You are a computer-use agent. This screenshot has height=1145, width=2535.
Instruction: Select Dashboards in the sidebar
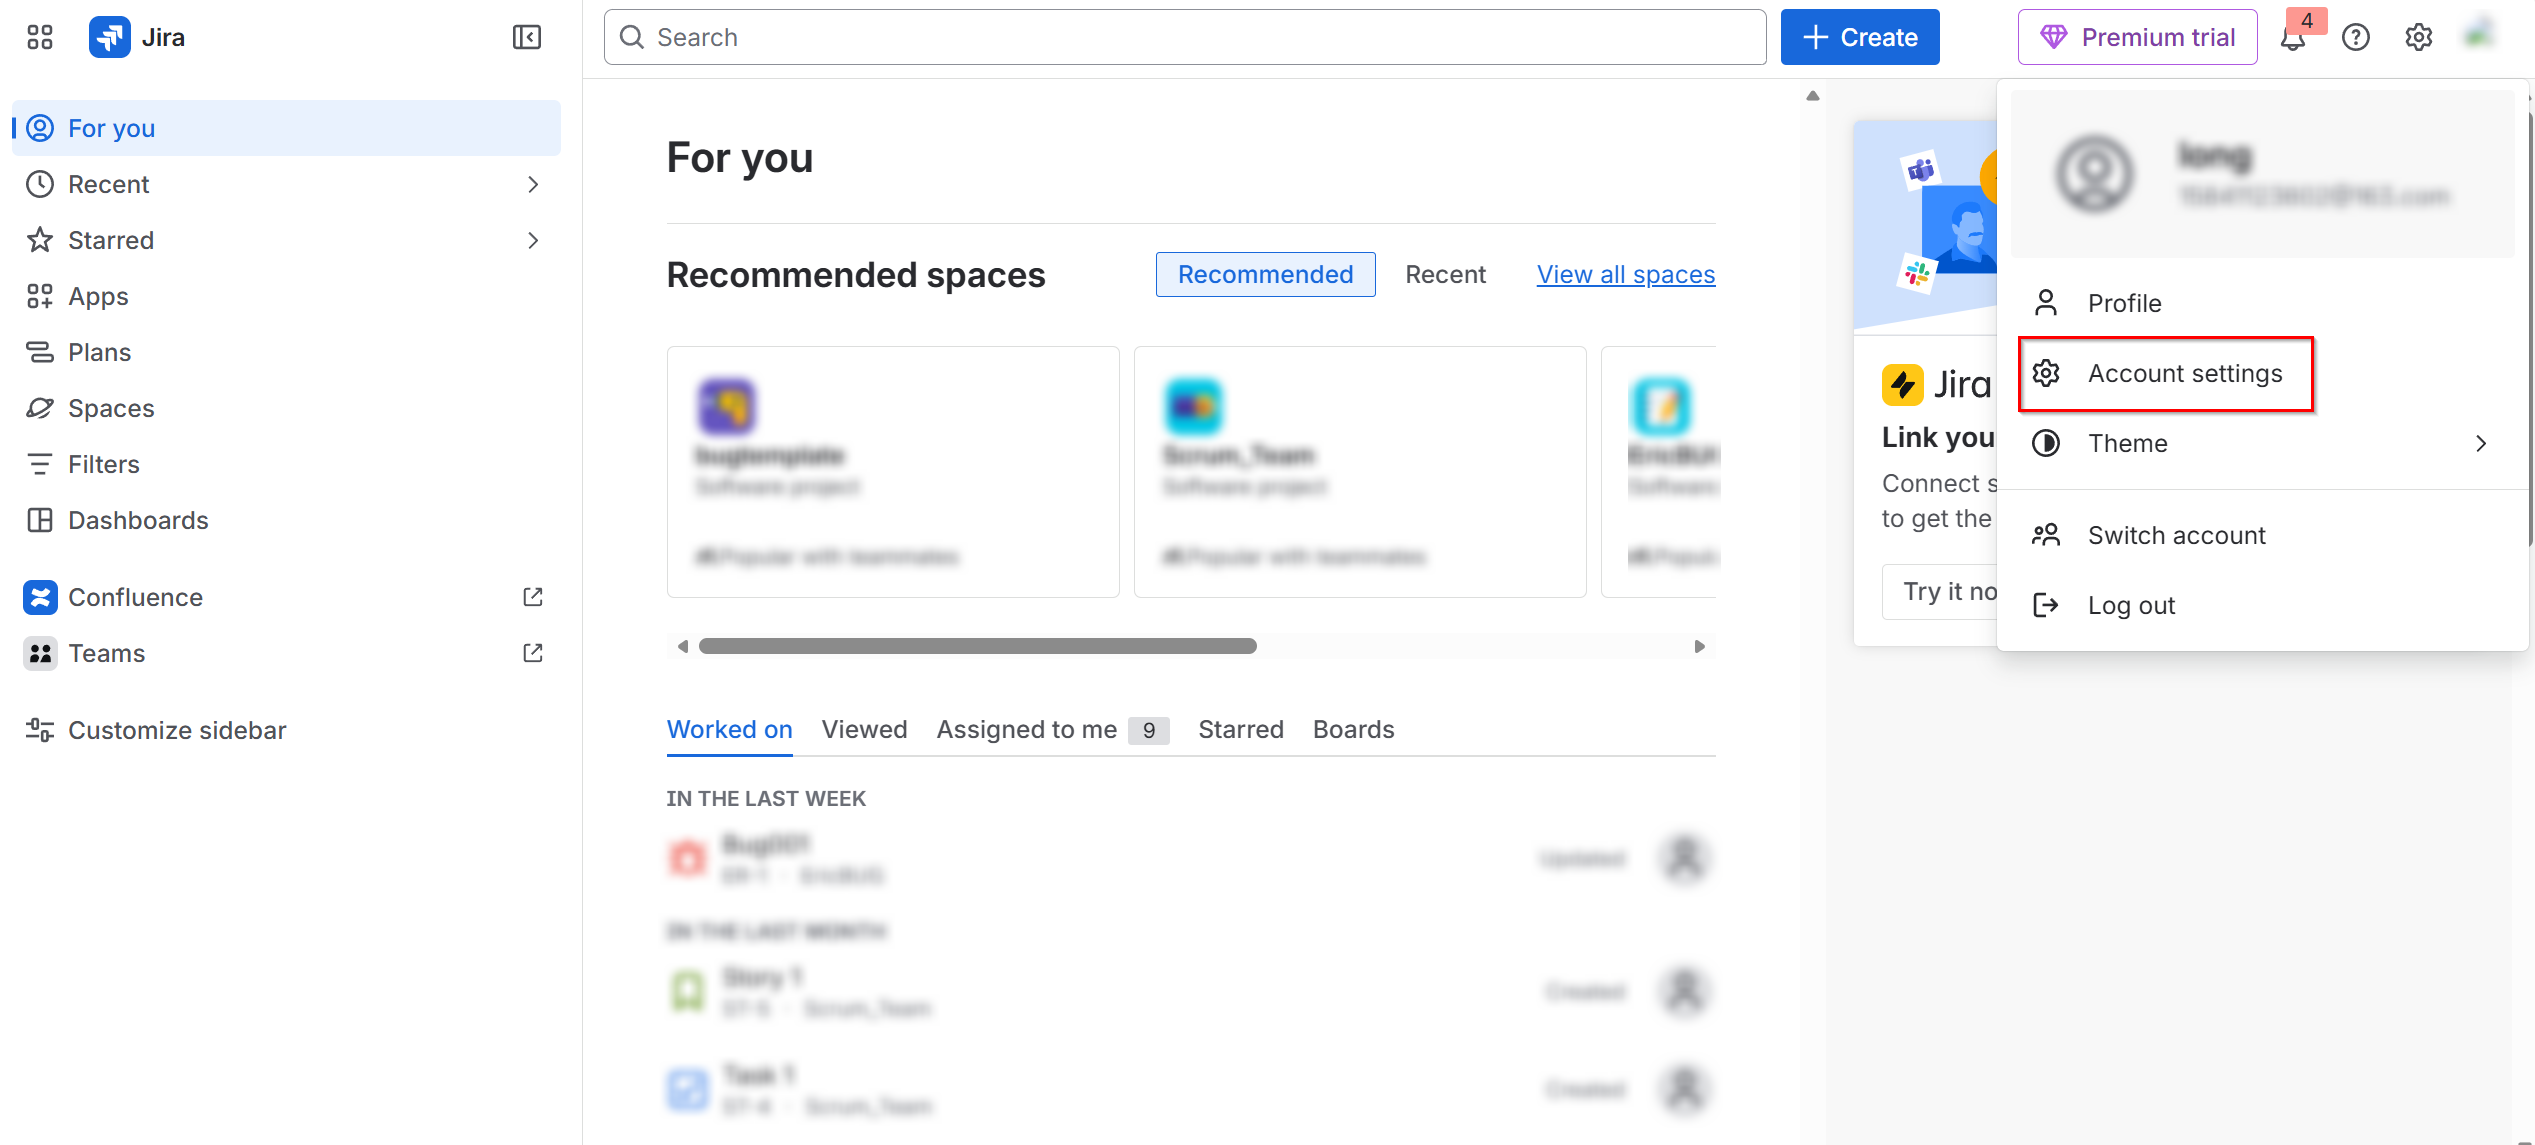[x=138, y=520]
